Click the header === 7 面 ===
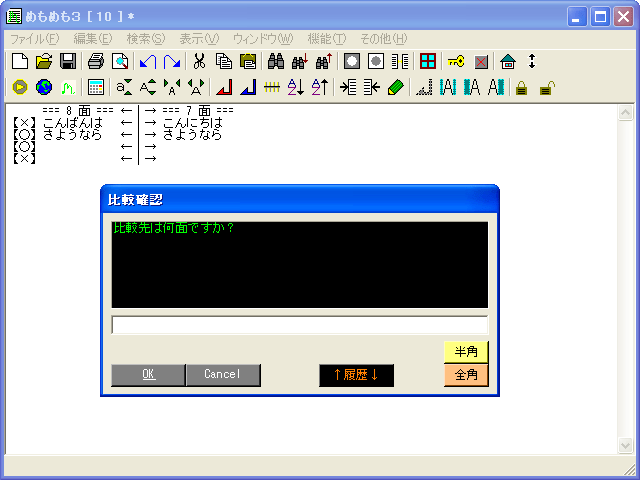The height and width of the screenshot is (480, 640). 198,110
